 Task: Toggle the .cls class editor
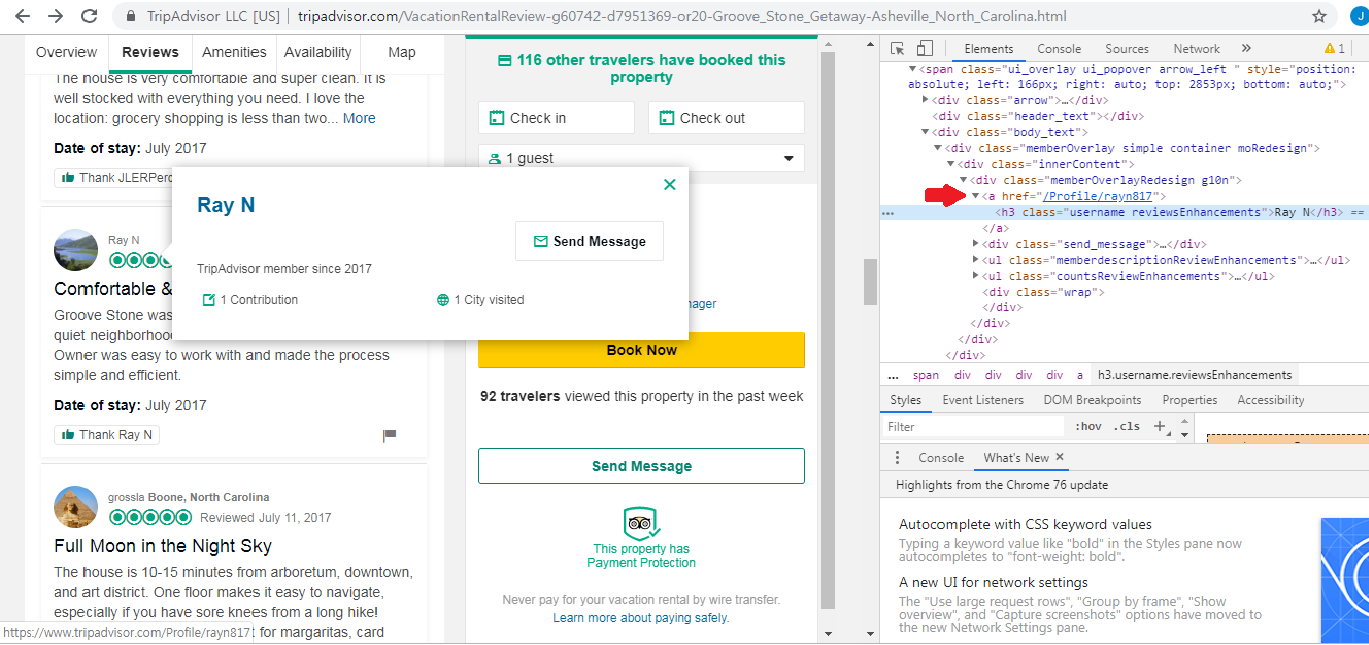pos(1127,426)
